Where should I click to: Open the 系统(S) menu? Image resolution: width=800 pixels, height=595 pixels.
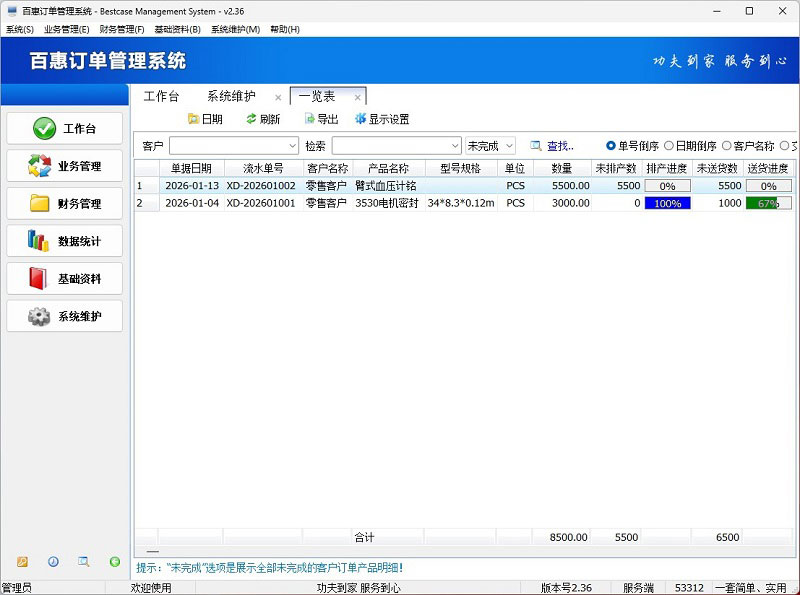click(x=20, y=29)
